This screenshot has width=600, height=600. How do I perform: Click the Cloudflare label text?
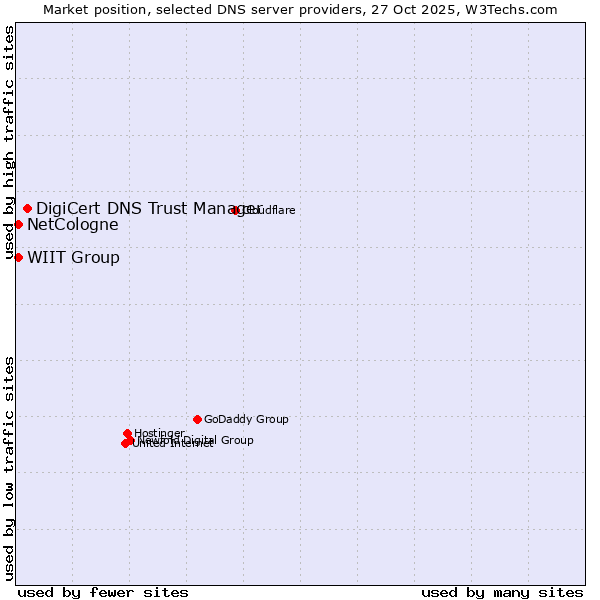(272, 211)
